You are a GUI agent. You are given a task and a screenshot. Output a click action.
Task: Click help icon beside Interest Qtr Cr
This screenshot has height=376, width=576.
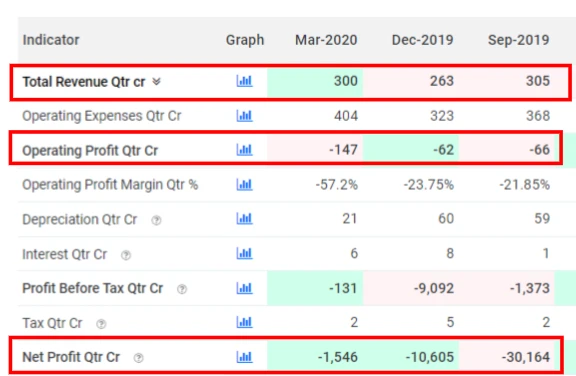pyautogui.click(x=126, y=255)
